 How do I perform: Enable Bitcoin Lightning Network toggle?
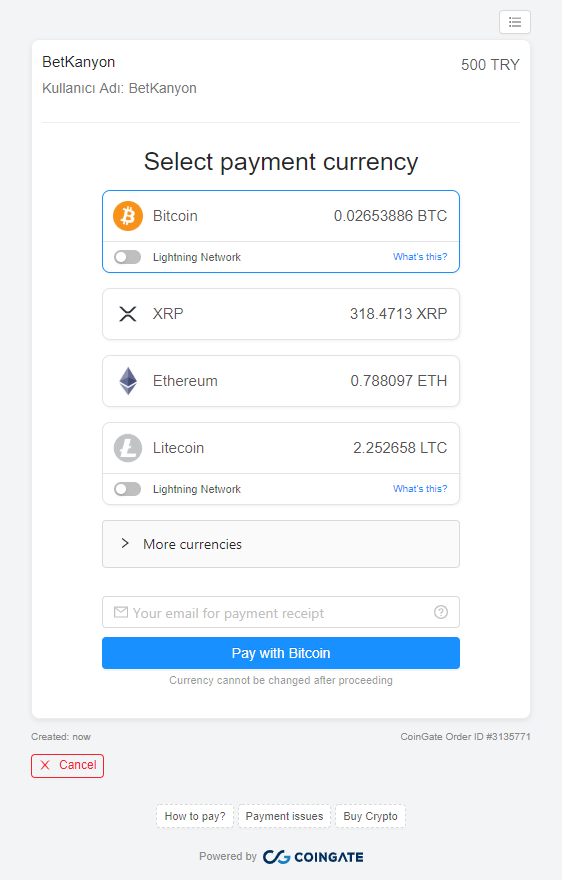click(127, 257)
